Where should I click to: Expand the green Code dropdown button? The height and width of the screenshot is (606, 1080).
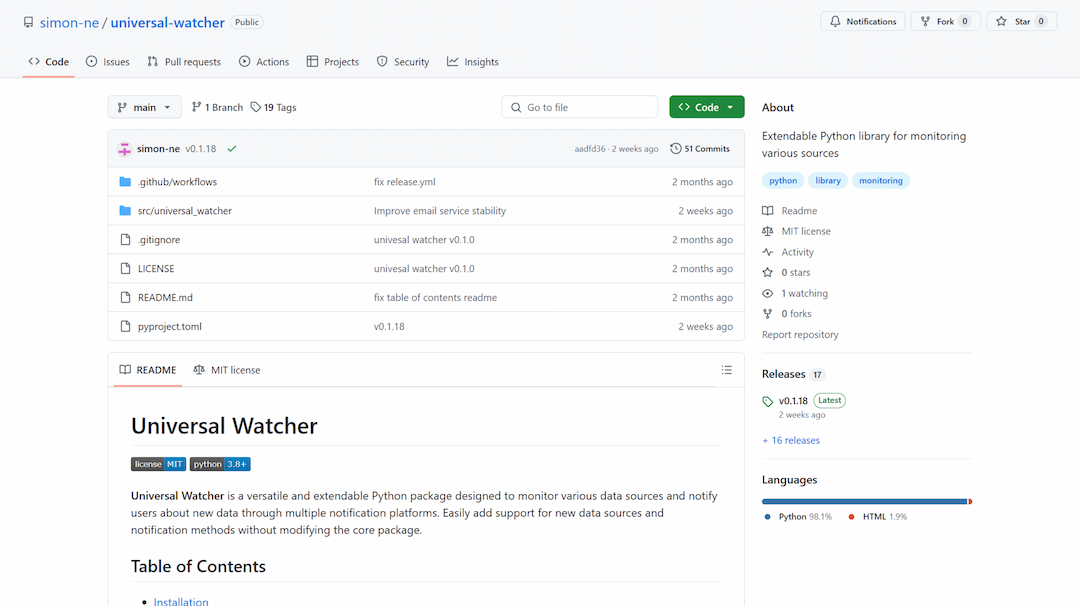tap(707, 107)
